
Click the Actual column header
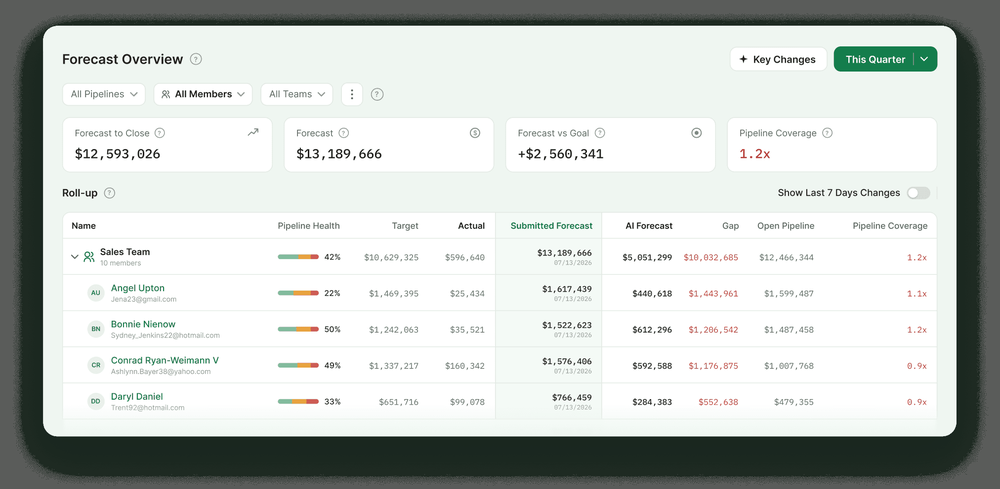pos(471,226)
